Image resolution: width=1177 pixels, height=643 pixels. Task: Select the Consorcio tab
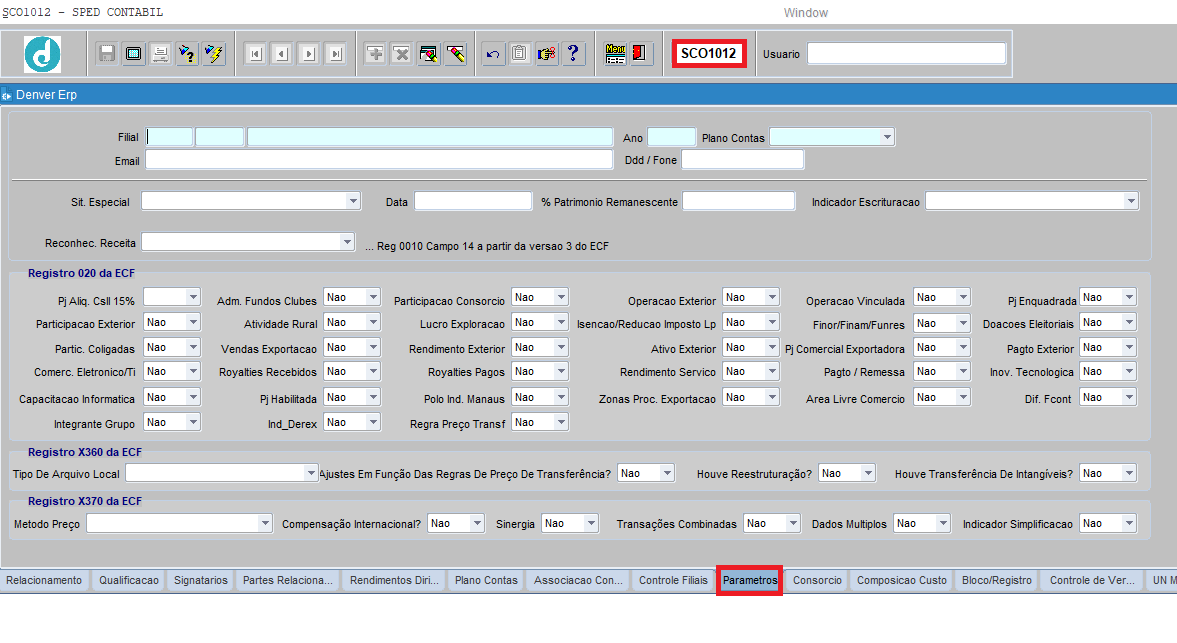tap(817, 580)
